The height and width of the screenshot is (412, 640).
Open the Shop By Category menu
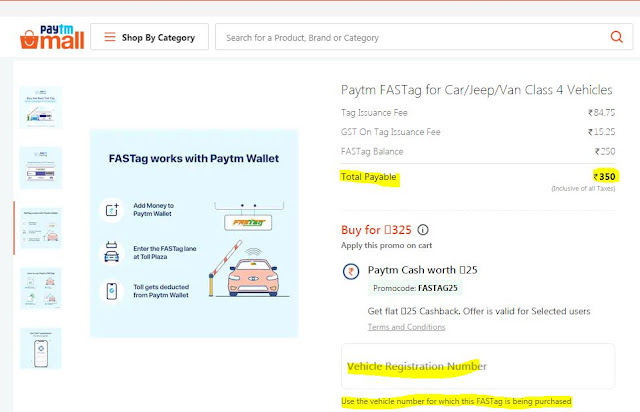149,37
